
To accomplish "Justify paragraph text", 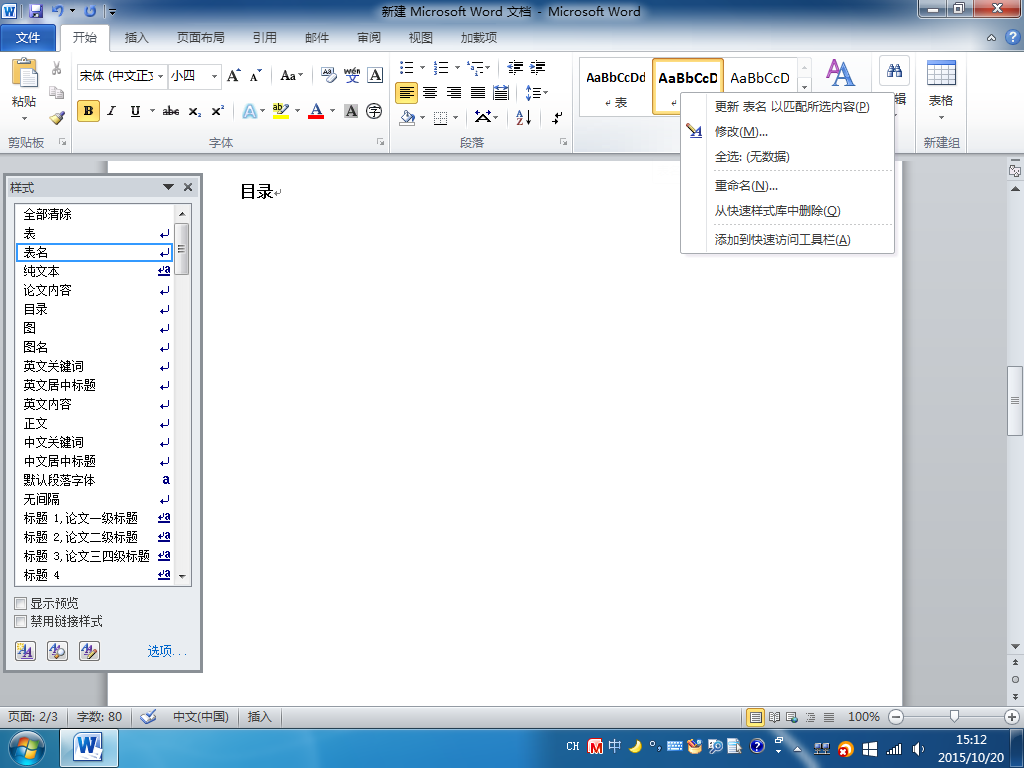I will click(477, 93).
